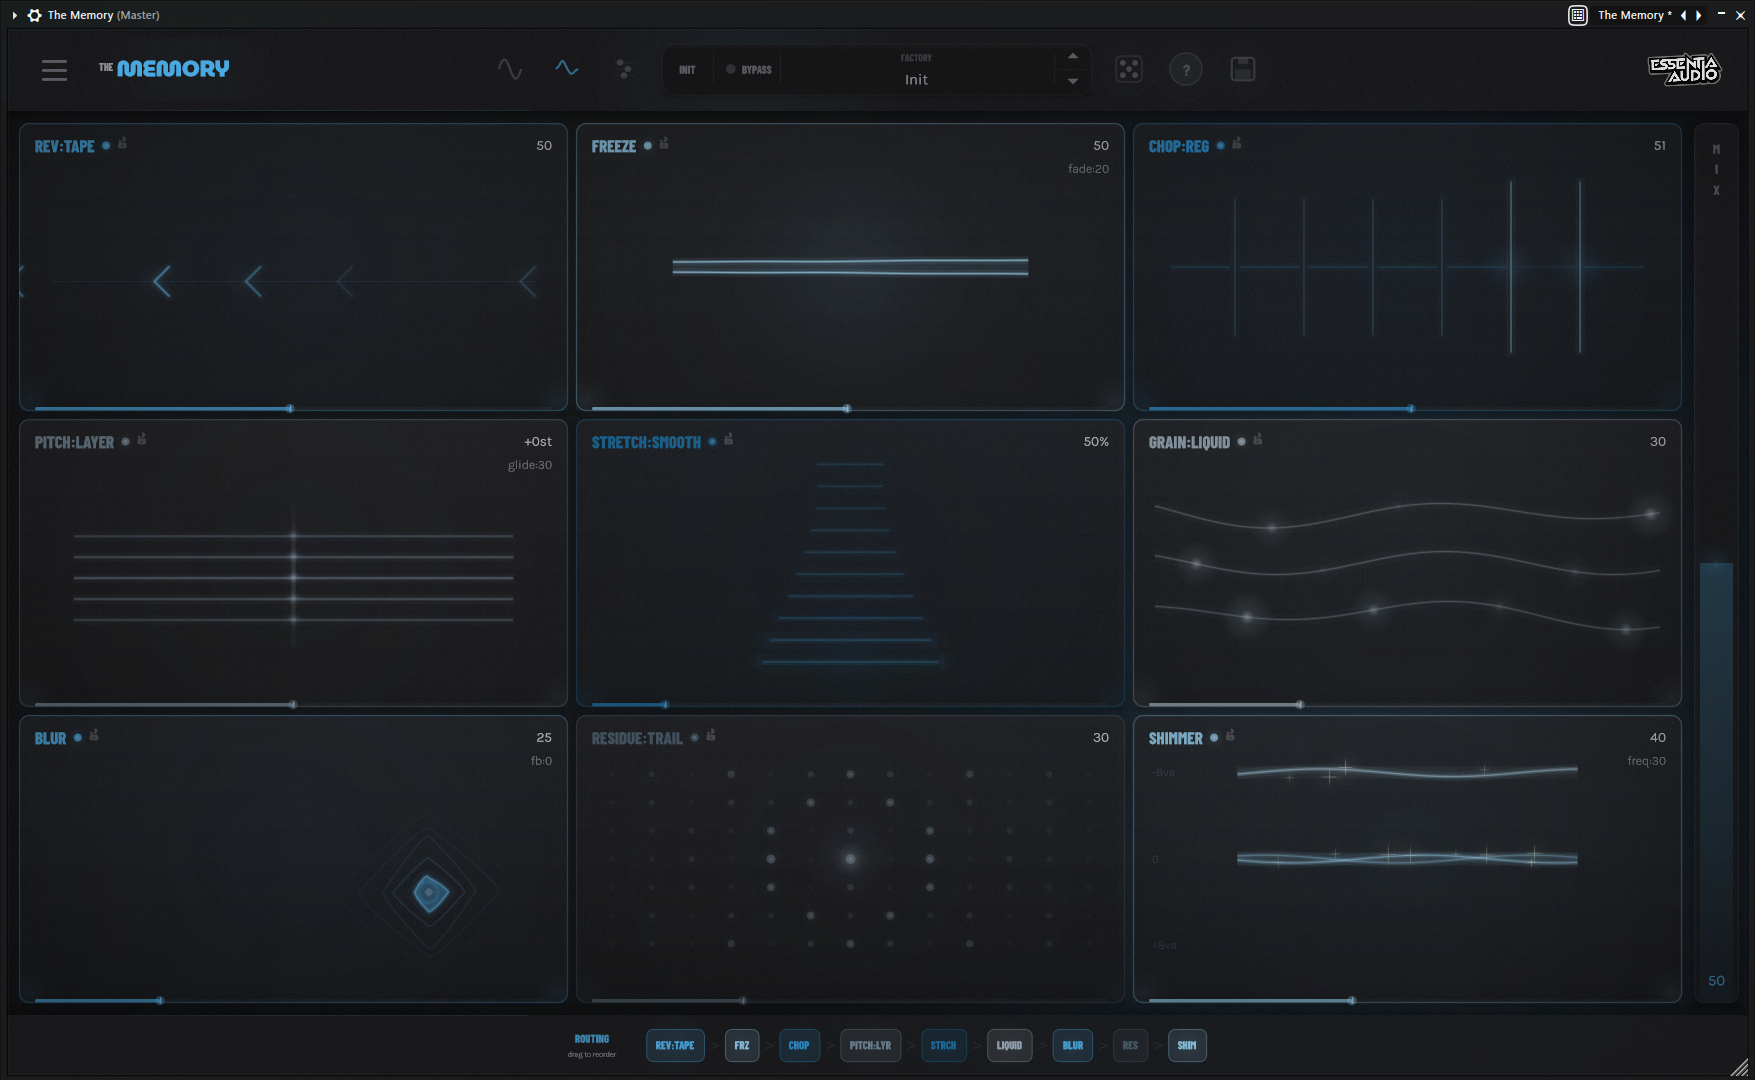This screenshot has width=1755, height=1080.
Task: Click the INIT button
Action: tap(687, 69)
